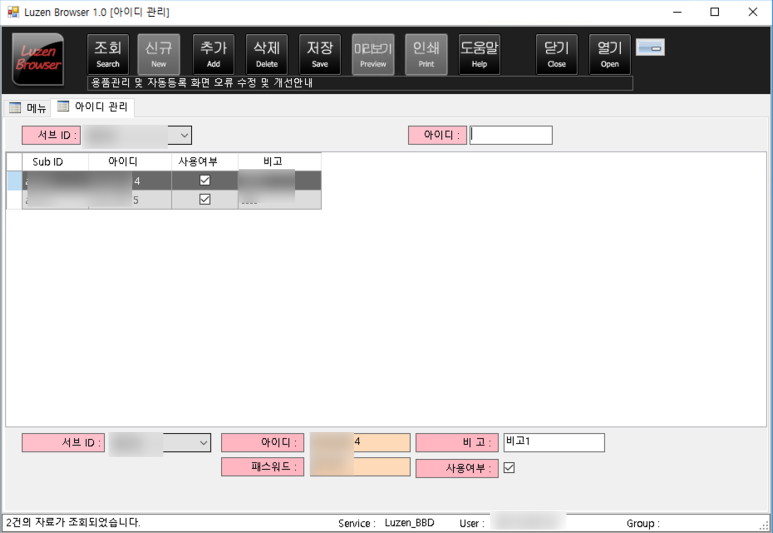
Task: Click the 인쇄 Print toolbar button
Action: coord(426,54)
